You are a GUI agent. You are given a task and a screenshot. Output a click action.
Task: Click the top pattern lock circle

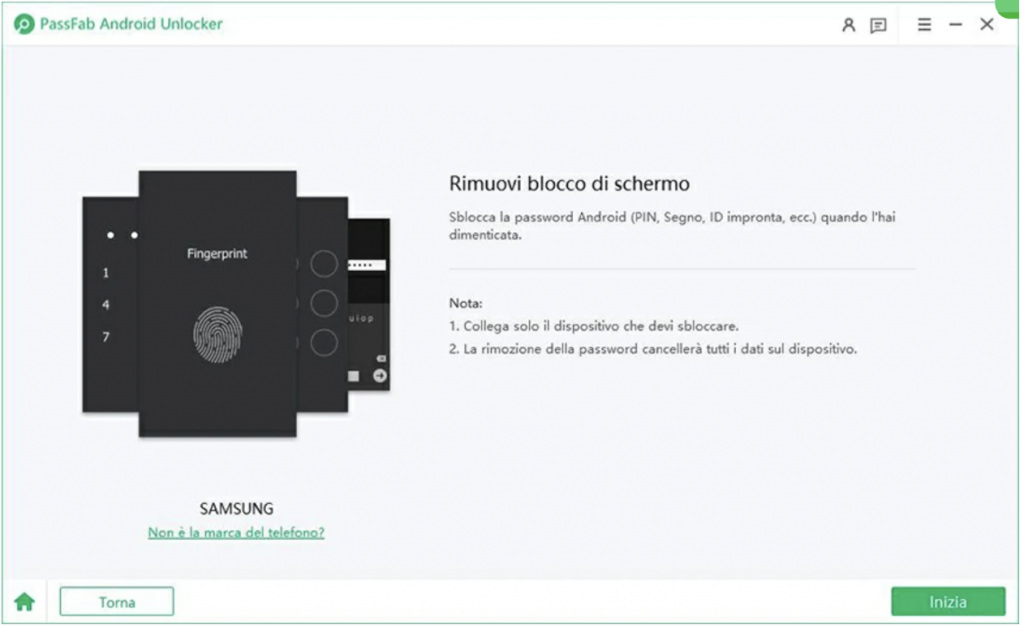324,264
